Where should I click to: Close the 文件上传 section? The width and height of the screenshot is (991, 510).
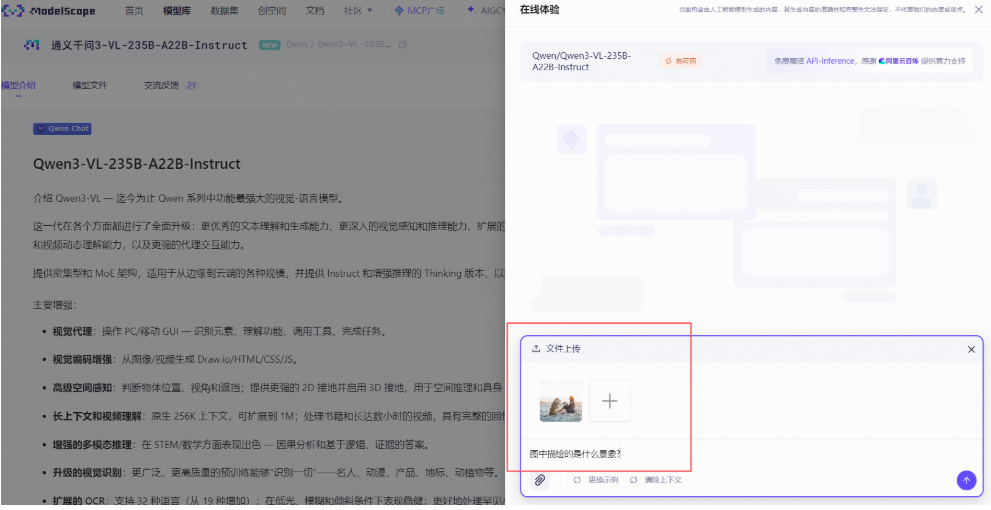[971, 349]
